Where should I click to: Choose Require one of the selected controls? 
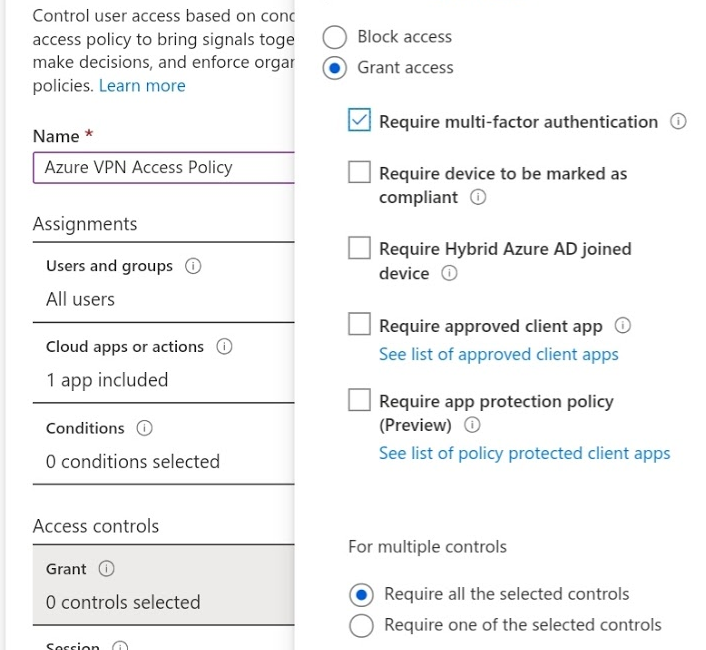(x=364, y=625)
